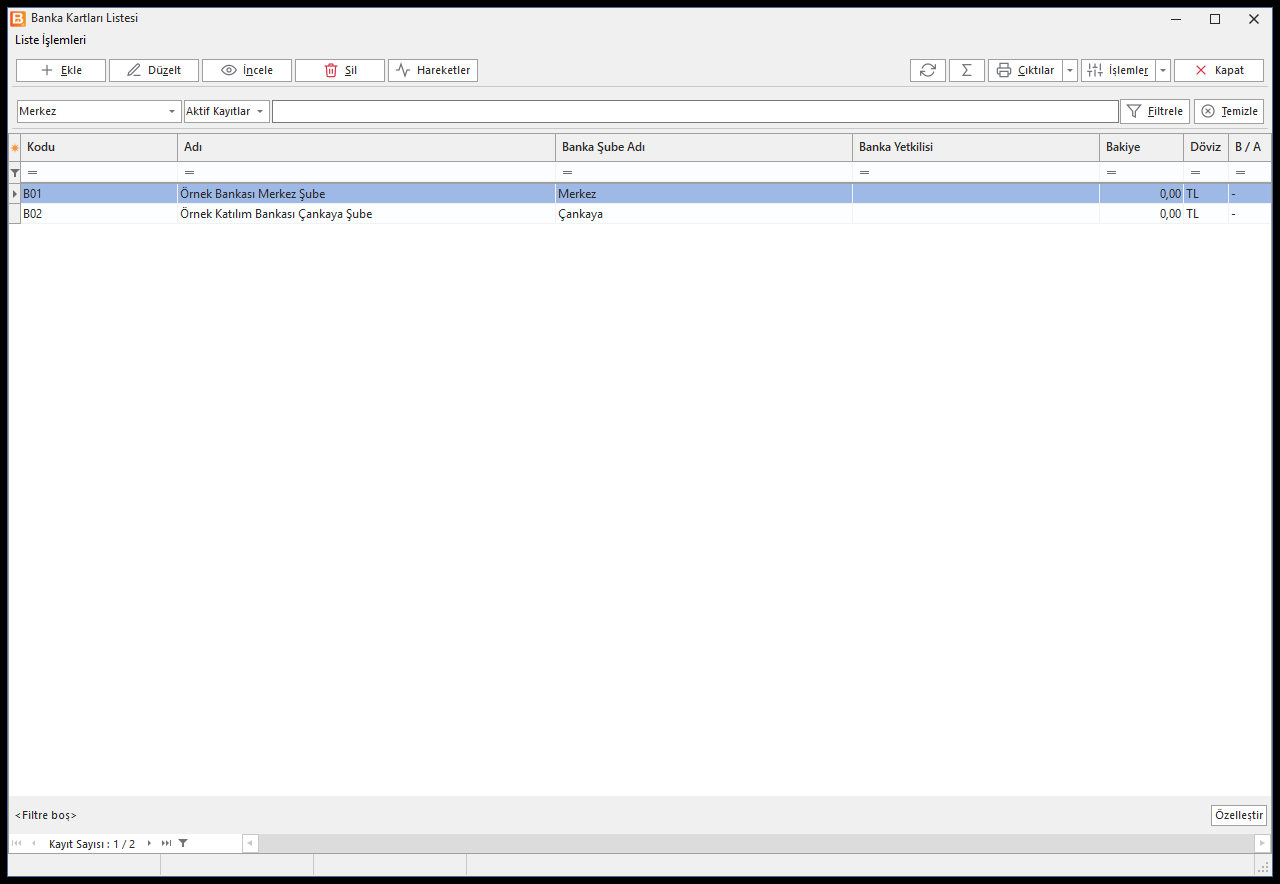This screenshot has height=884, width=1280.
Task: Expand the İşlemler dropdown arrow
Action: tap(1163, 70)
